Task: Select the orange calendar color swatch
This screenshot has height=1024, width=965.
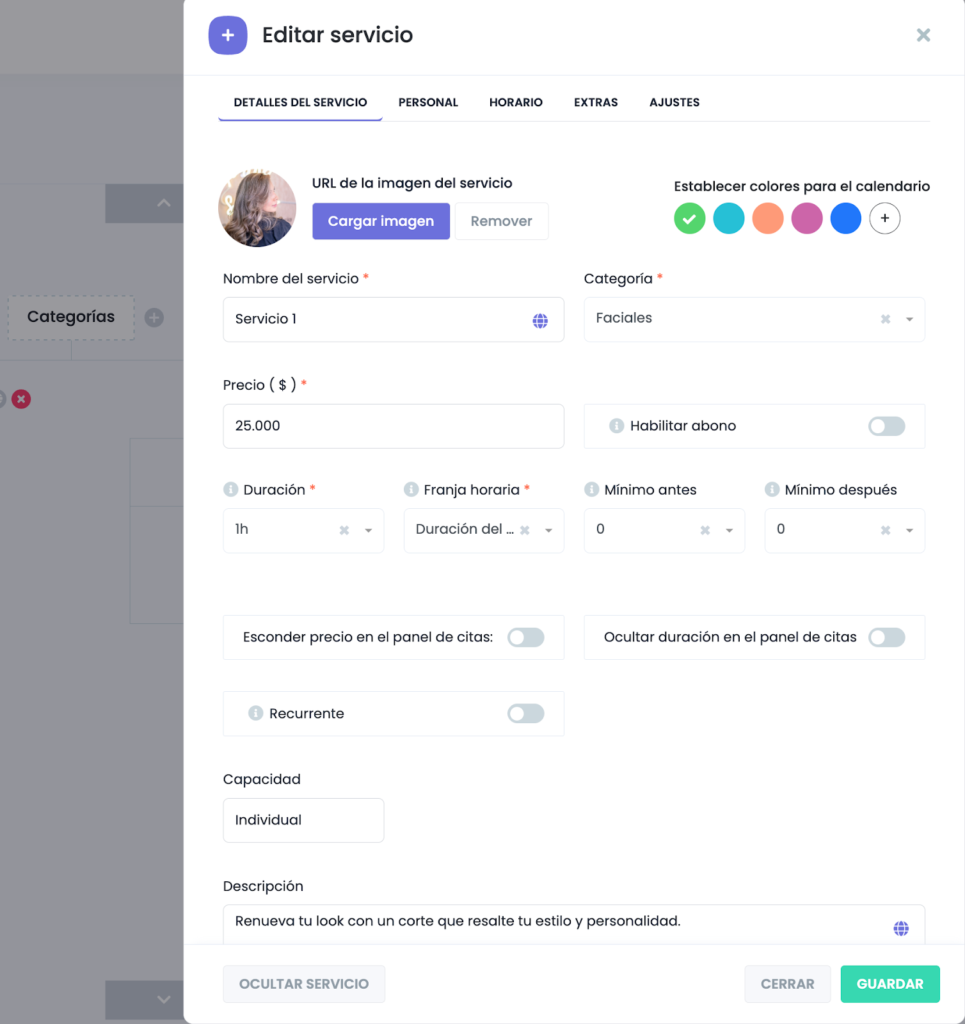Action: (767, 218)
